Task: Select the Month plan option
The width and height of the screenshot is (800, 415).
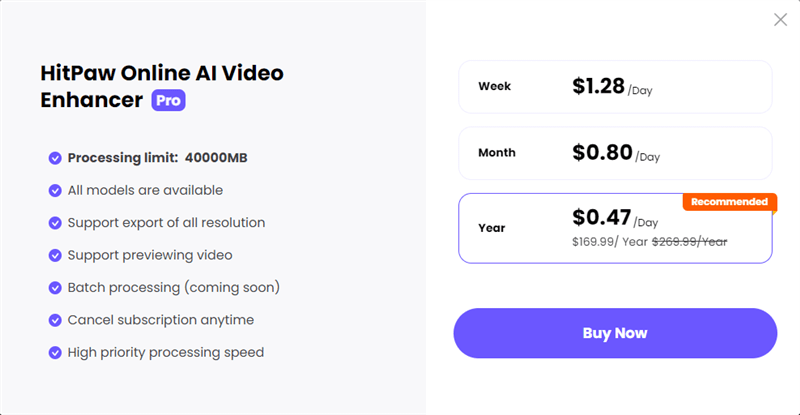Action: tap(615, 153)
